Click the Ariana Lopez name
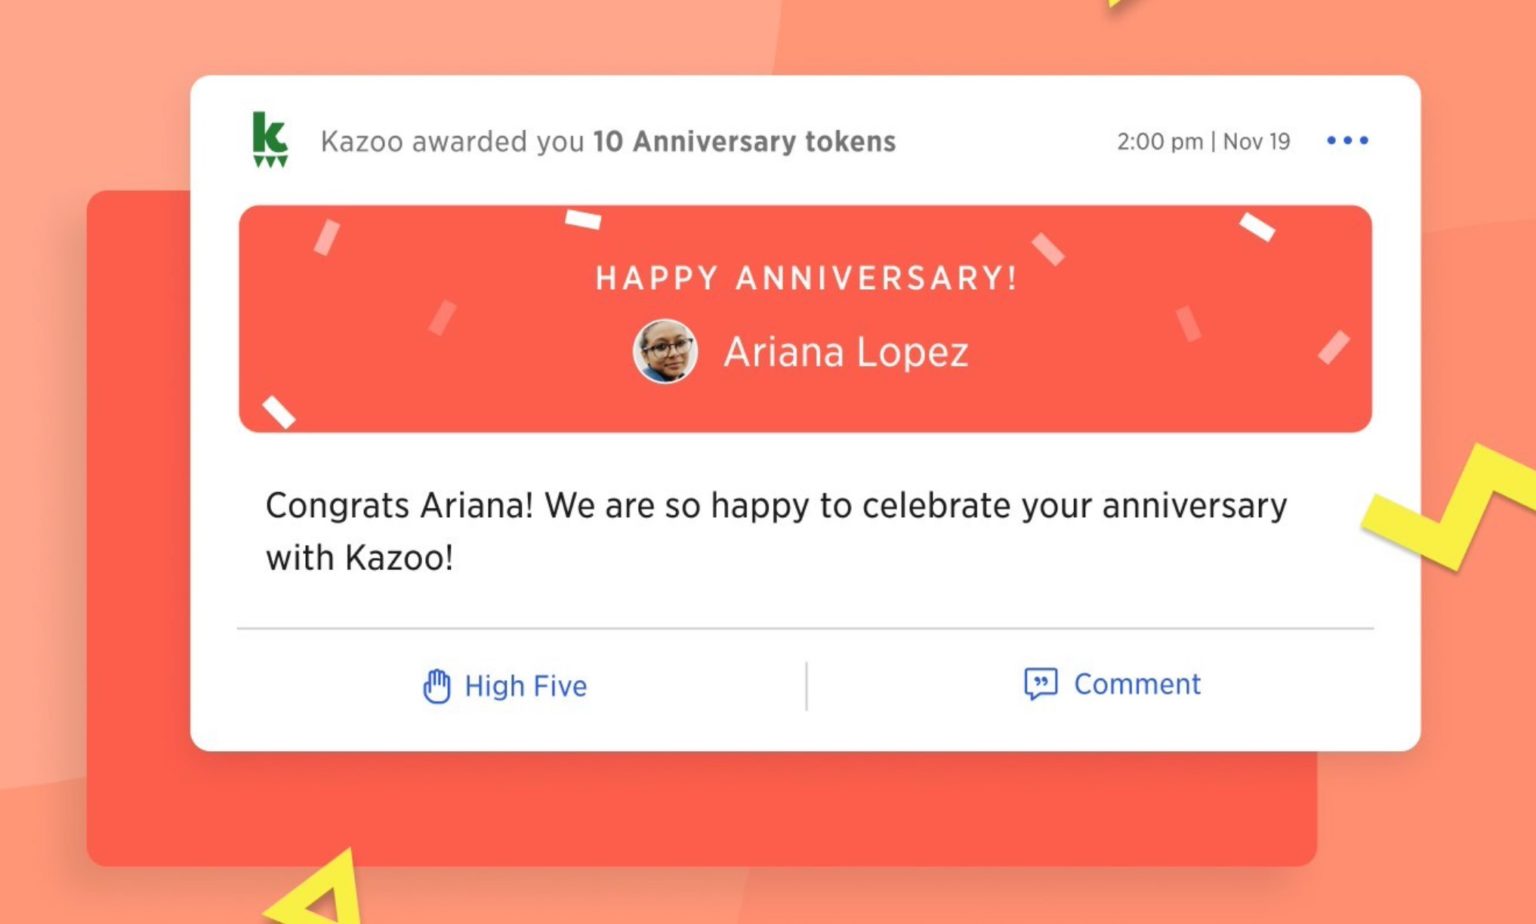The height and width of the screenshot is (924, 1536). point(846,352)
